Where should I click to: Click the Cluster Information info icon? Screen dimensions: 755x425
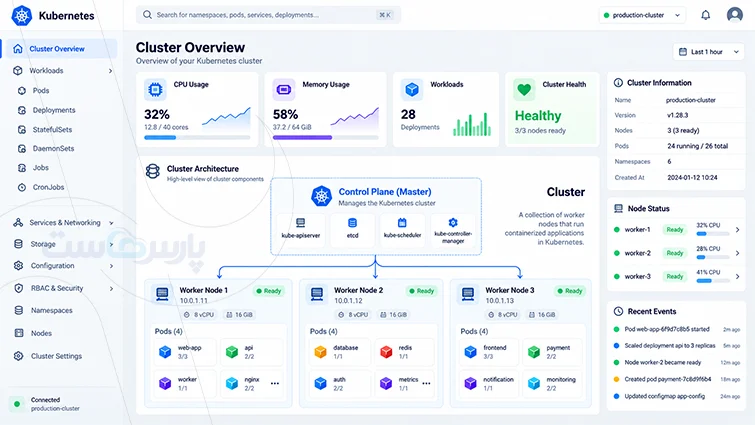coord(618,83)
